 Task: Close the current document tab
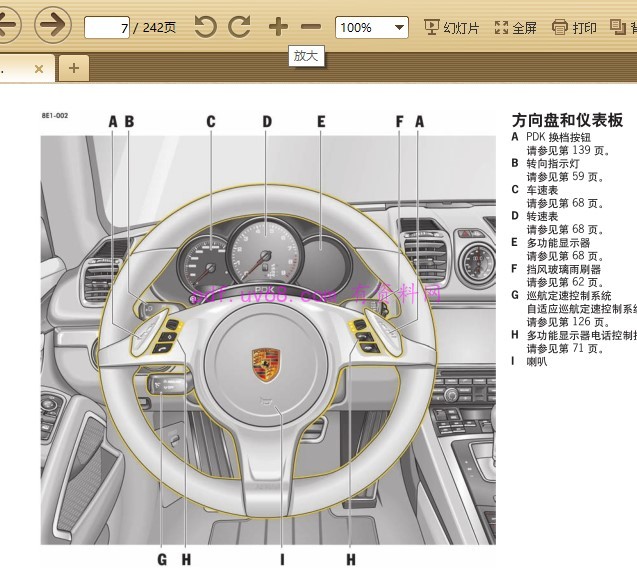[39, 68]
